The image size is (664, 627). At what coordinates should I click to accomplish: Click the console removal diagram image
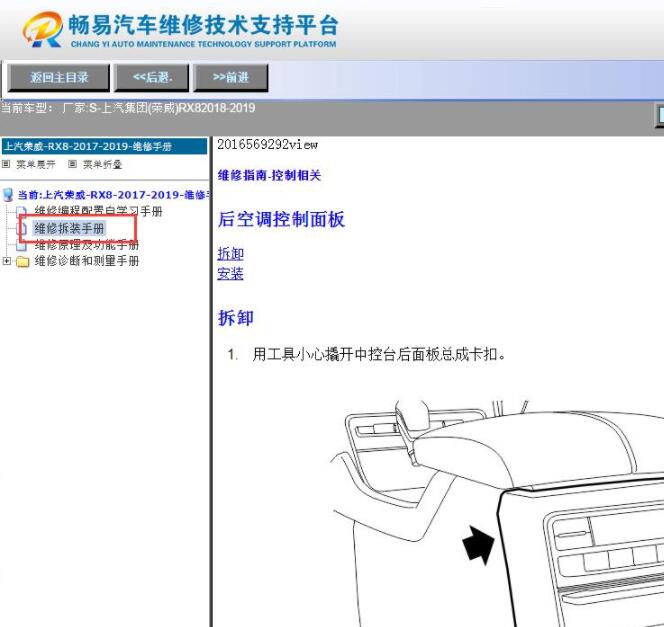pos(497,513)
